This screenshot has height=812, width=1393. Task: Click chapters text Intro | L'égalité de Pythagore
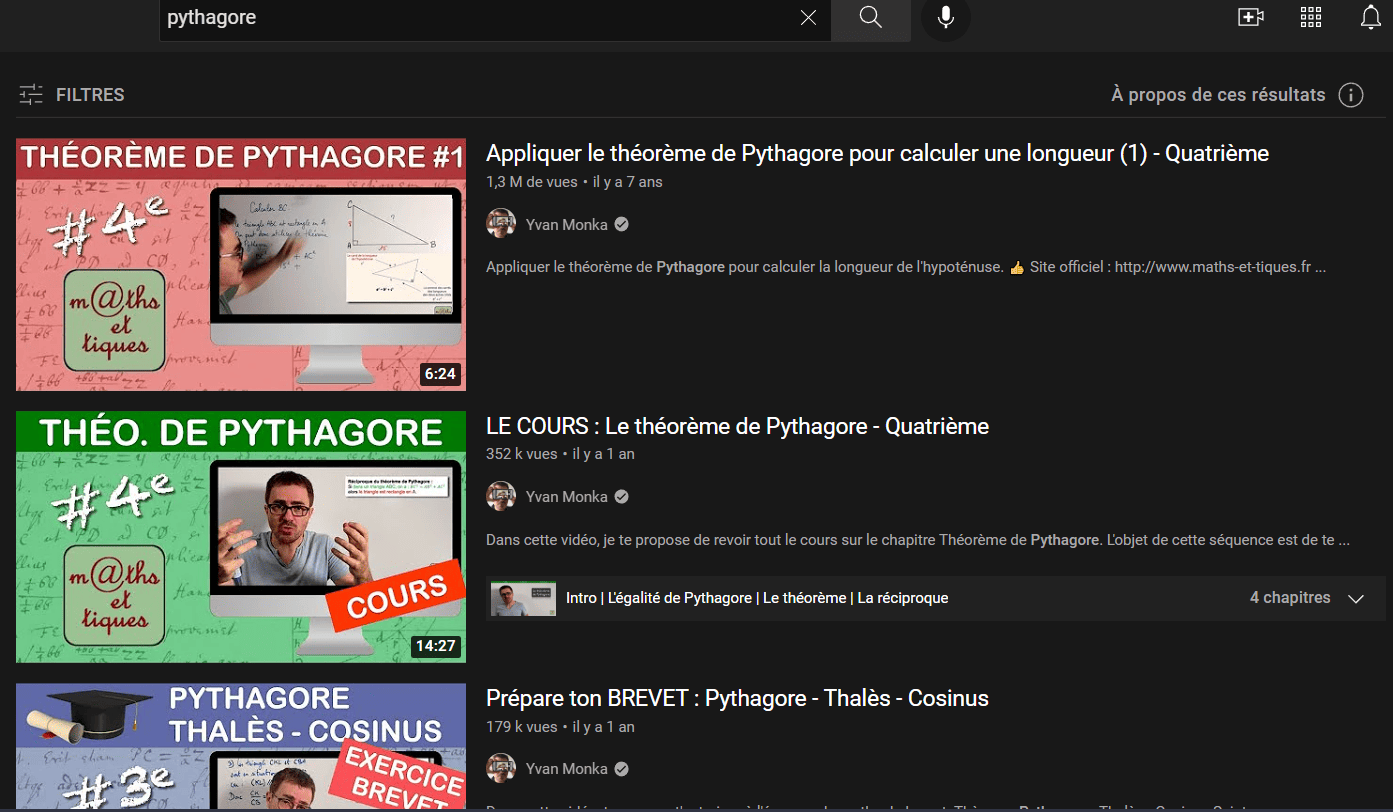tap(757, 598)
